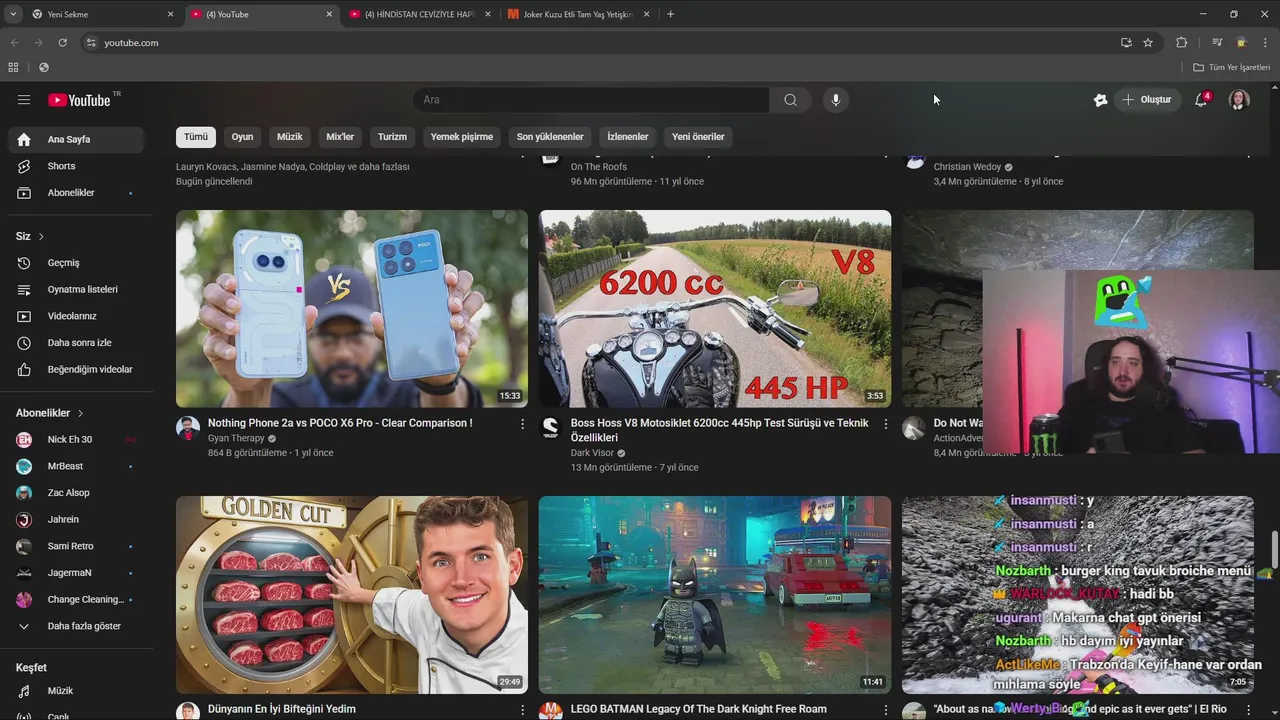Open the YouTube hamburger guide menu
The width and height of the screenshot is (1280, 720).
click(x=24, y=100)
